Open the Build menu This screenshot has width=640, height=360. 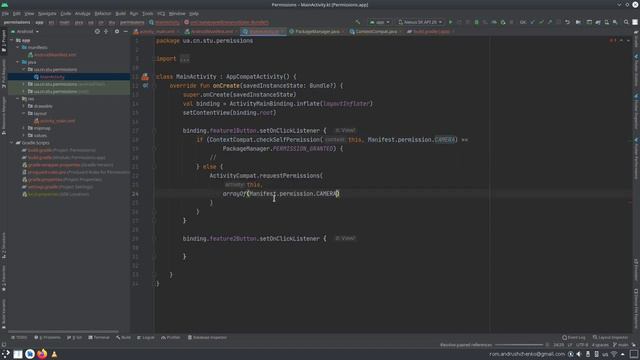[120, 13]
